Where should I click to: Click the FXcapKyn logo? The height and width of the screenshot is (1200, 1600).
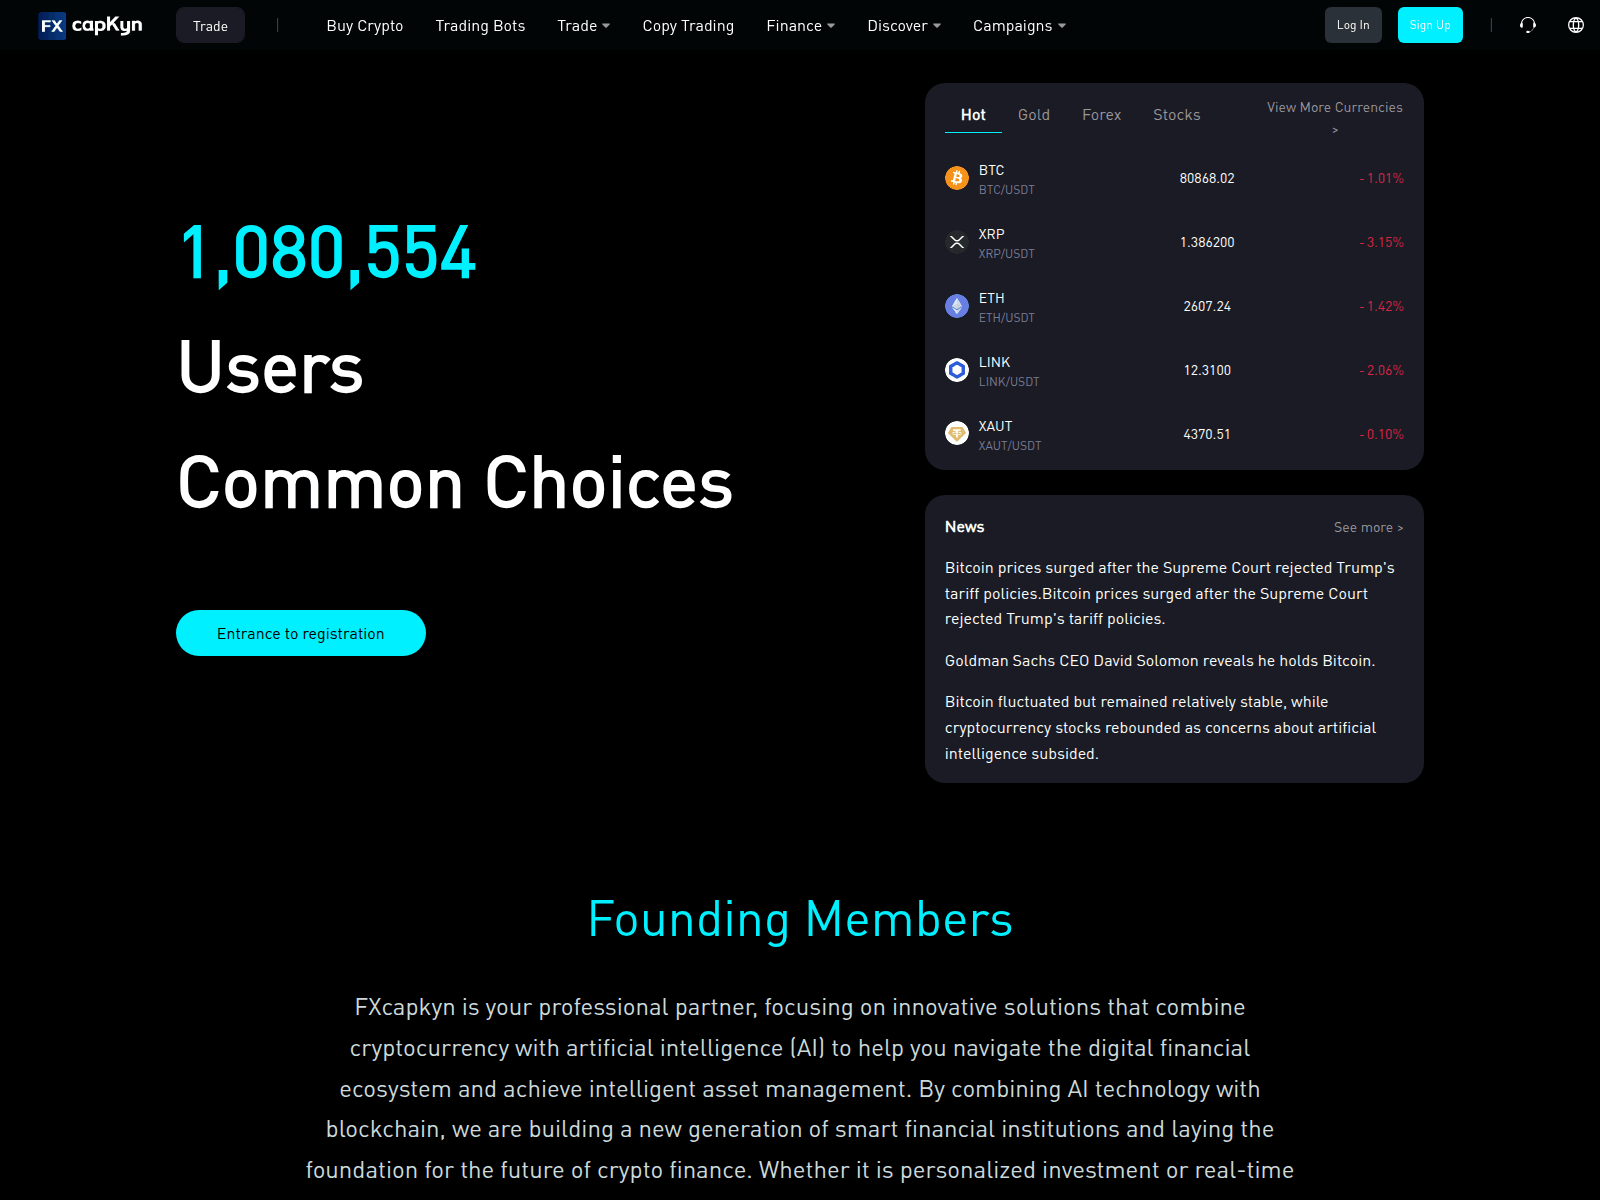click(x=90, y=25)
